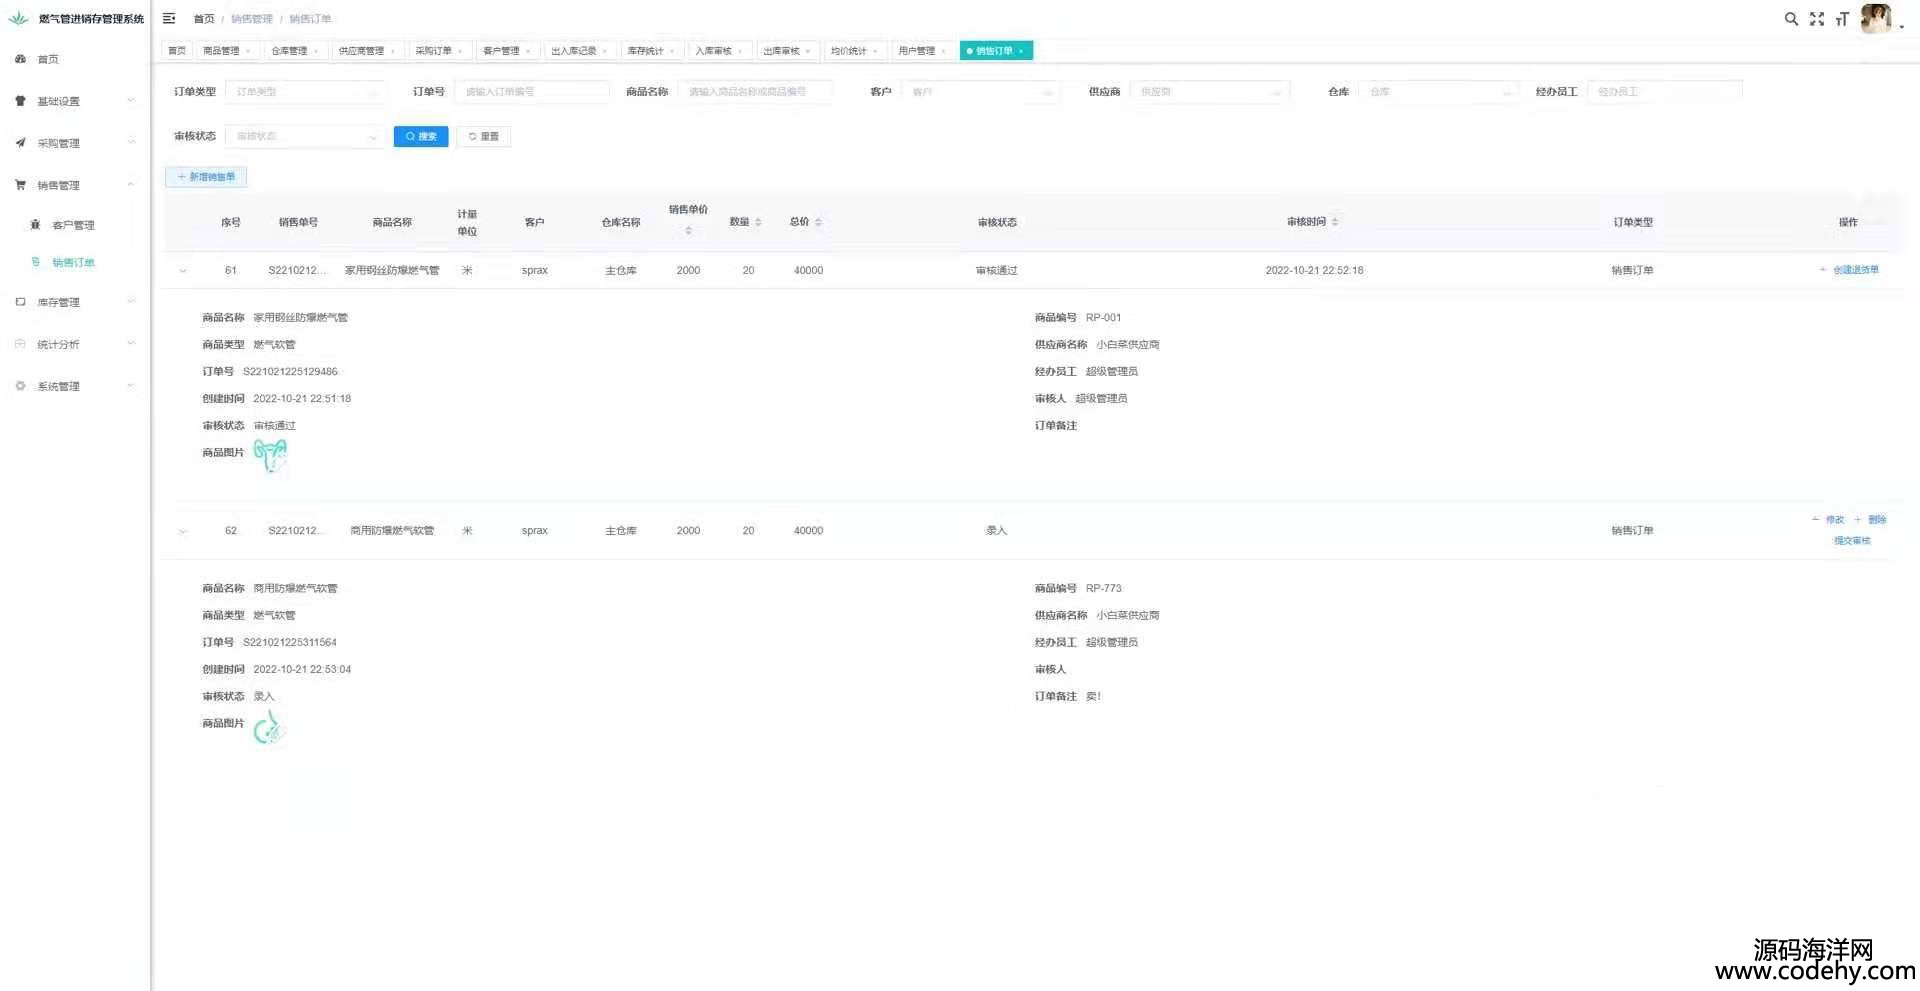Close the active 销售订单 tab
Viewport: 1920px width, 991px height.
point(1021,51)
